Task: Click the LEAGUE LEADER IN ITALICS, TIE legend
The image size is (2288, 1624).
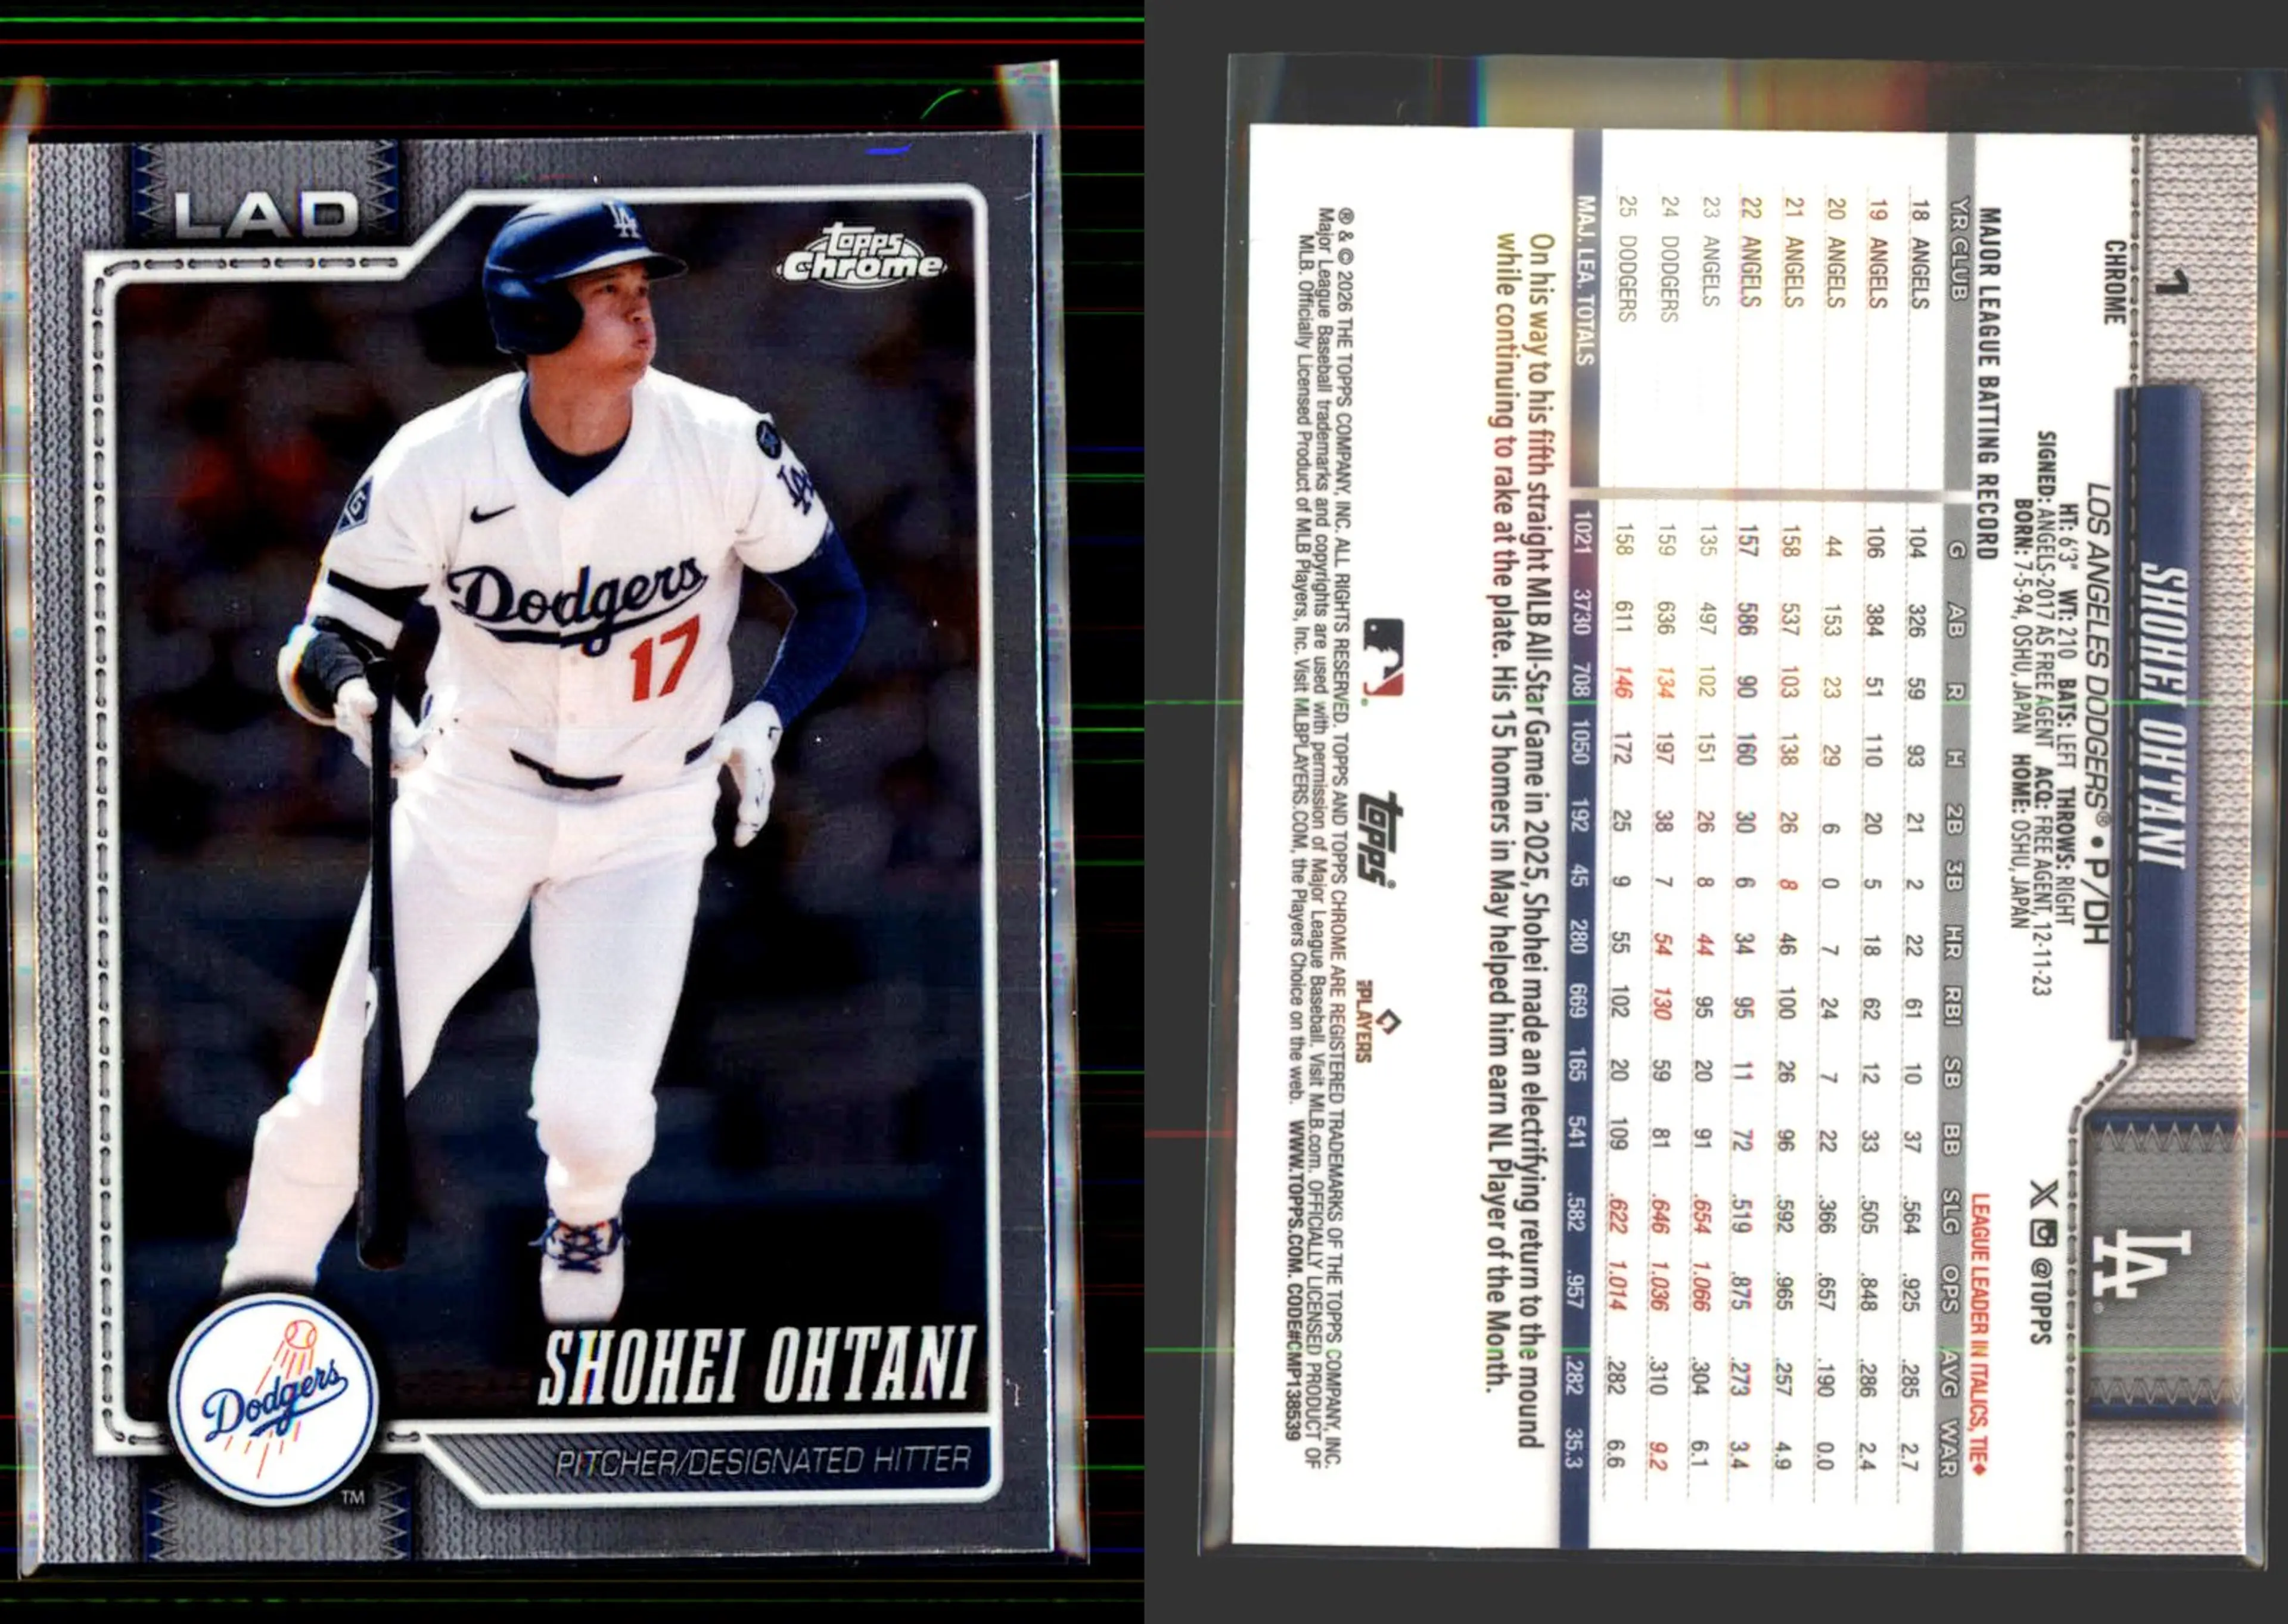Action: coord(1980,1334)
